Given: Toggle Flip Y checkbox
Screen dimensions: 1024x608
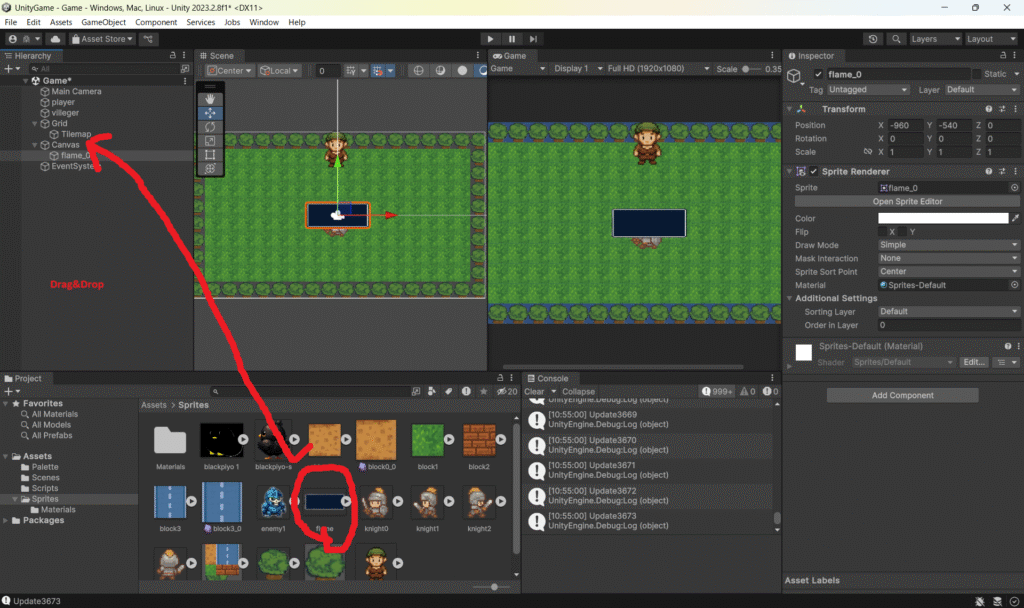Looking at the screenshot, I should coord(903,232).
